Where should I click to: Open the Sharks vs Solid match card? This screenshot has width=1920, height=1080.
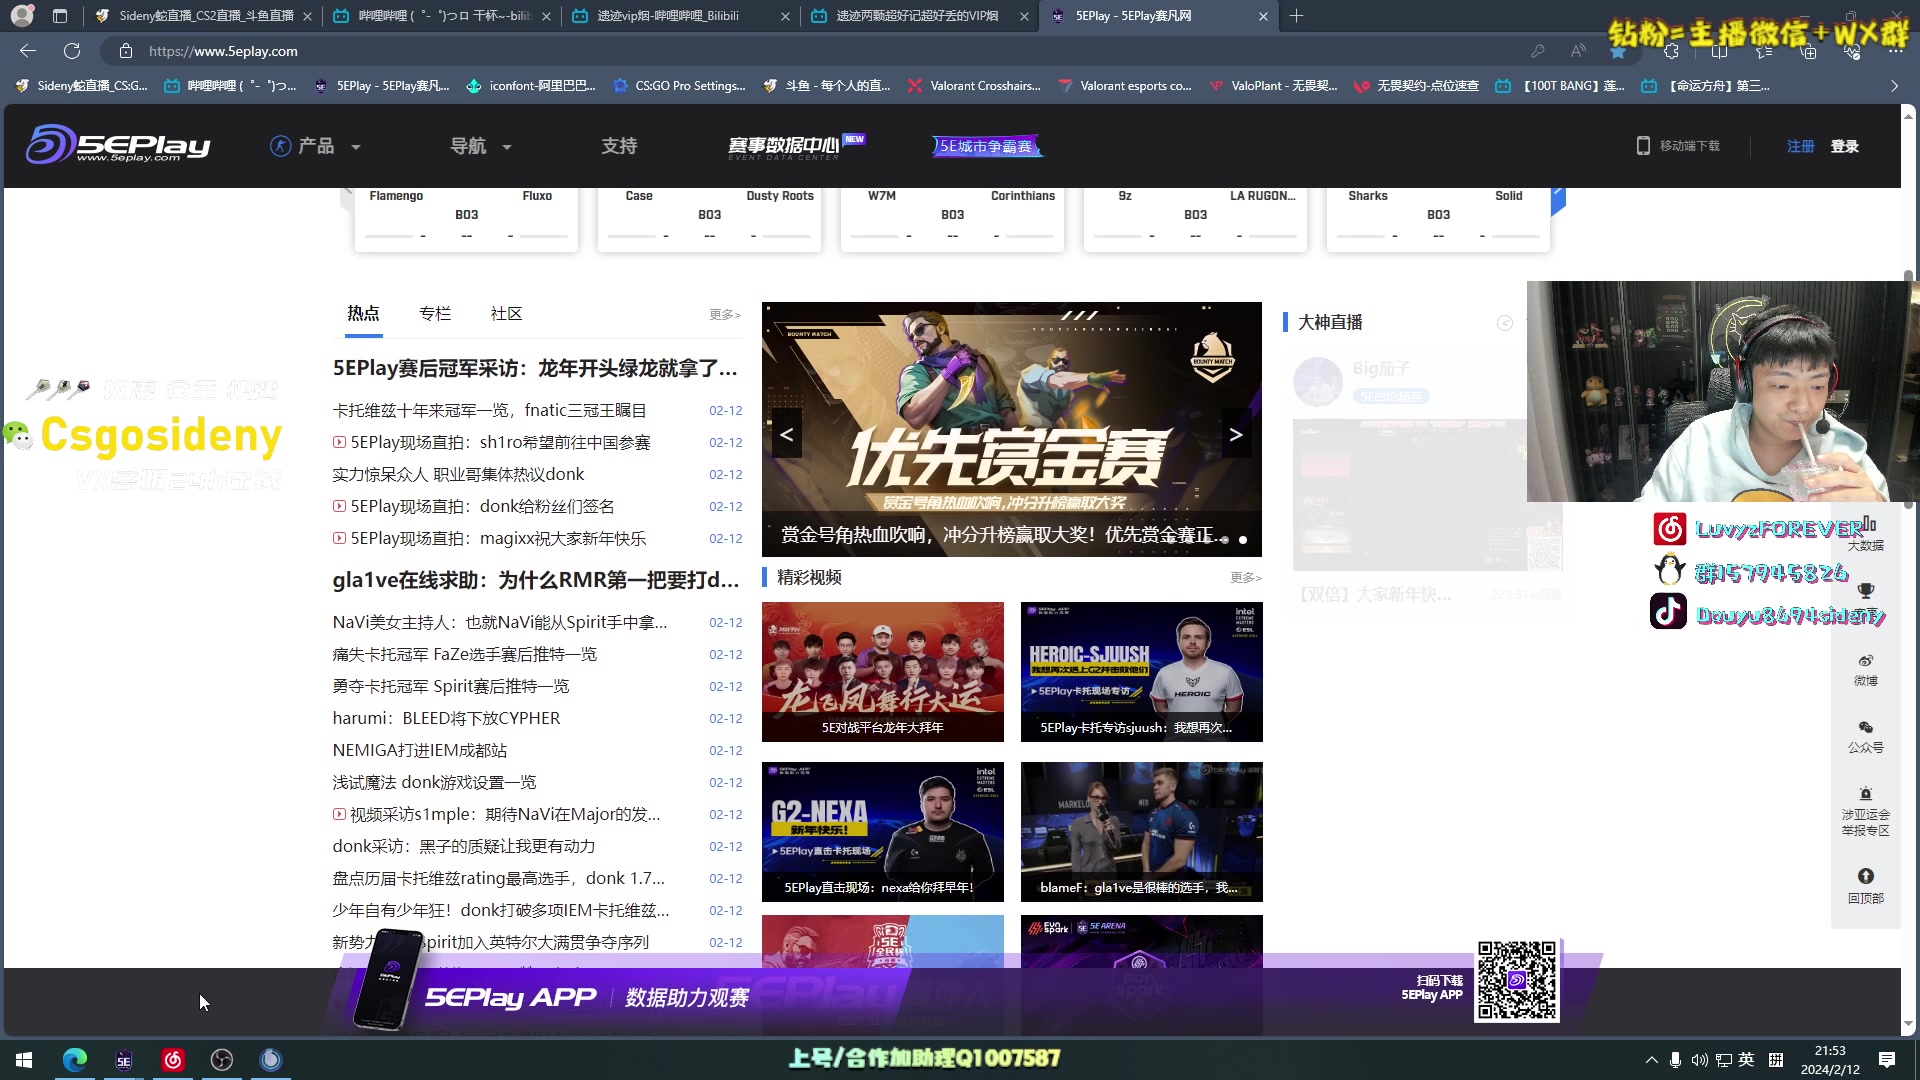(x=1438, y=218)
